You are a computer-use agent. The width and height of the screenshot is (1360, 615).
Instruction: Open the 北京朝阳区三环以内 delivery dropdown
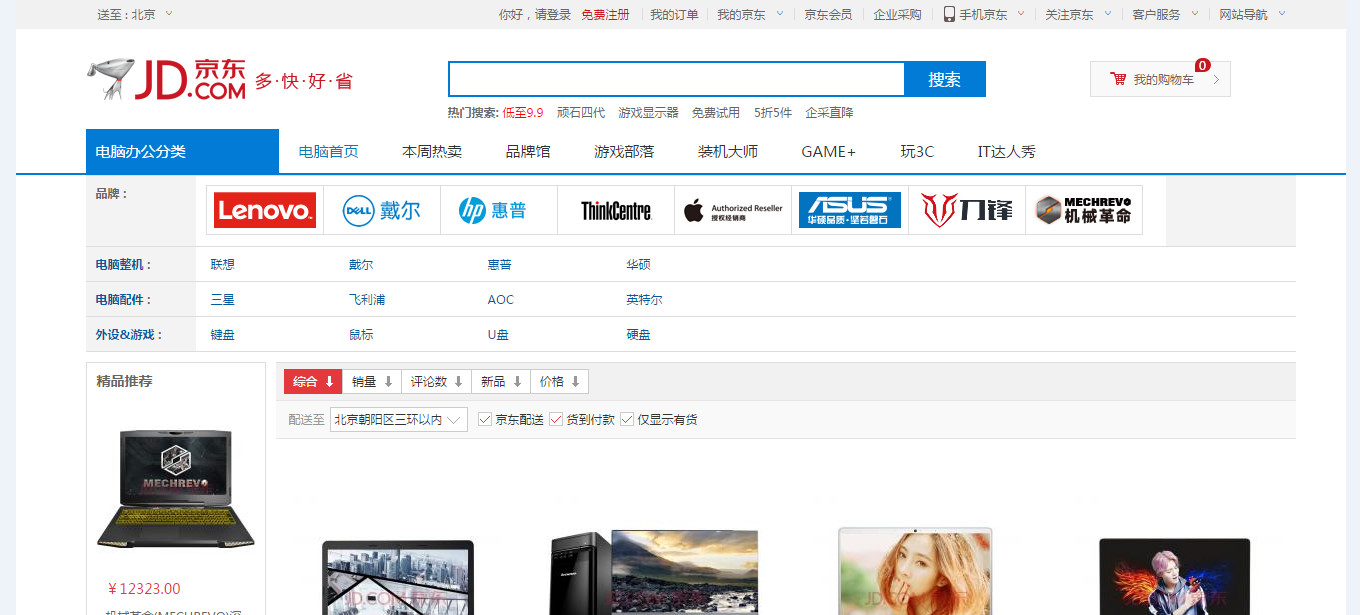click(398, 420)
